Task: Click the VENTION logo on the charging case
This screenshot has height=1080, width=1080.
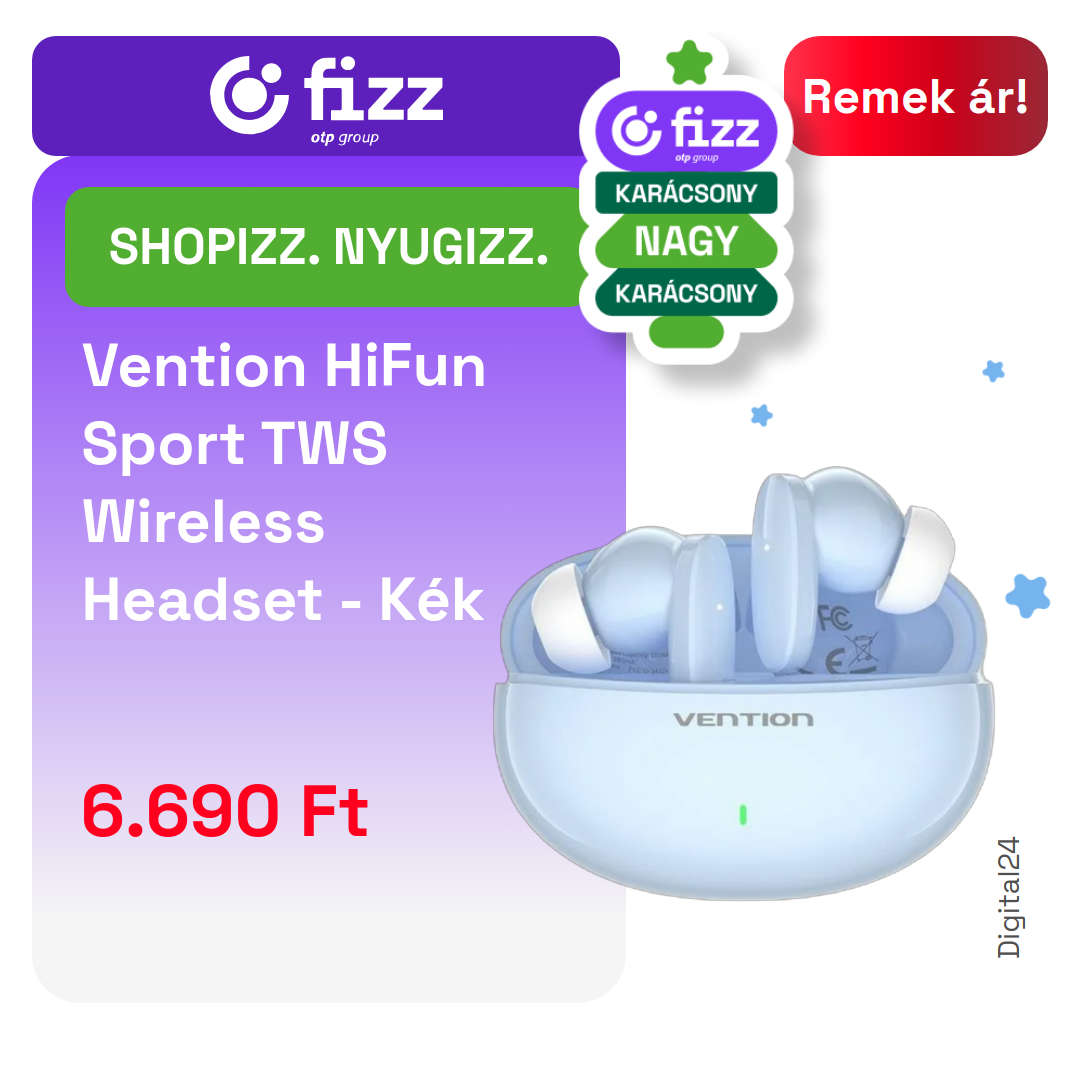Action: pos(743,720)
